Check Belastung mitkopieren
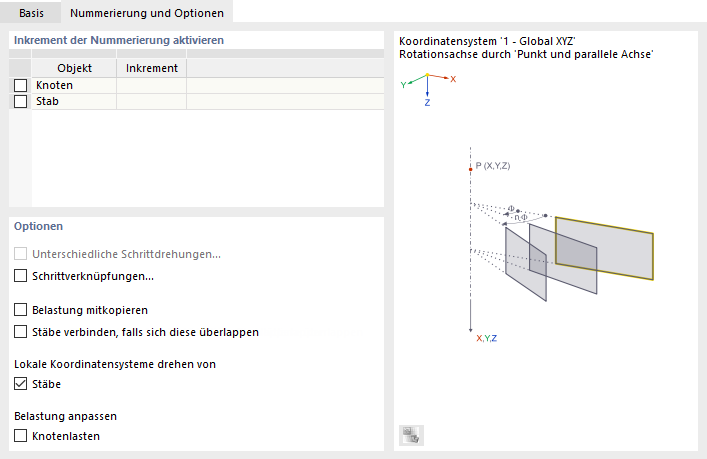The image size is (707, 459). tap(21, 310)
